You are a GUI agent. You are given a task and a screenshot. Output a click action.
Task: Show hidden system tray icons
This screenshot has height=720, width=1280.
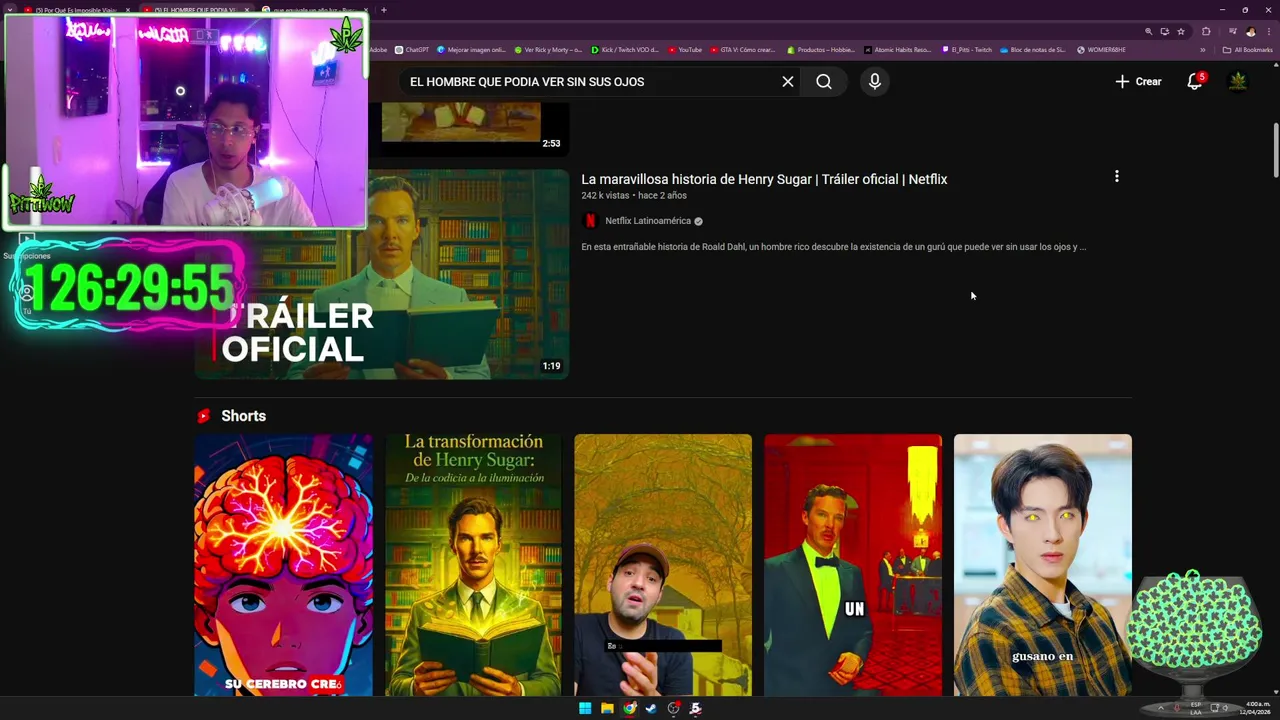1161,708
